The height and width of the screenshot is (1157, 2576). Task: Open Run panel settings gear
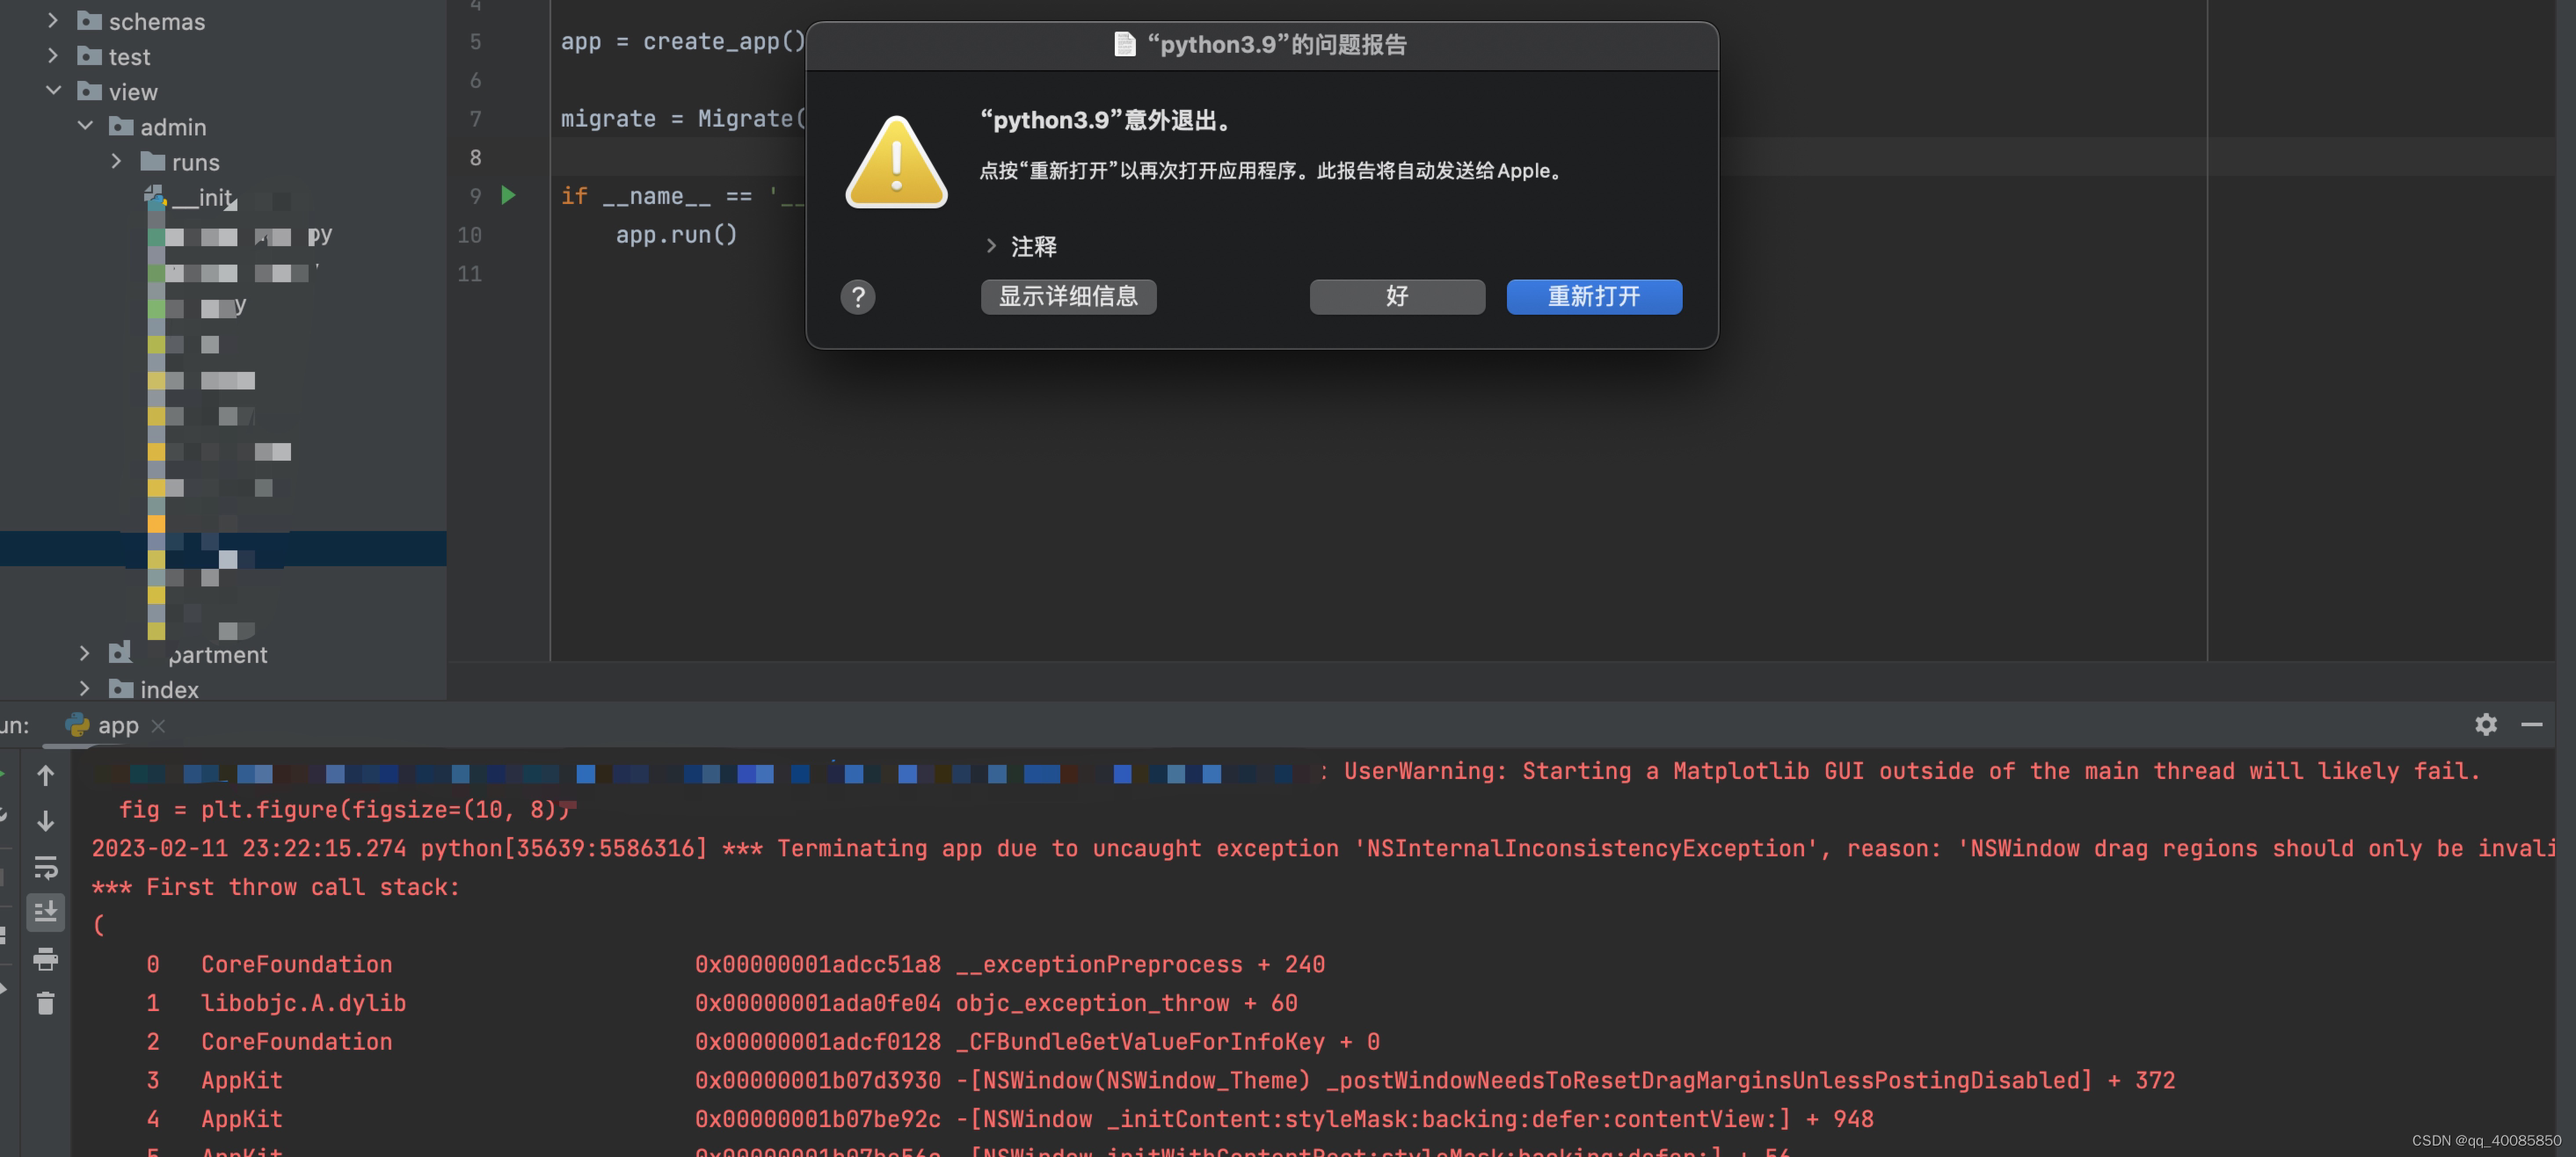point(2486,724)
